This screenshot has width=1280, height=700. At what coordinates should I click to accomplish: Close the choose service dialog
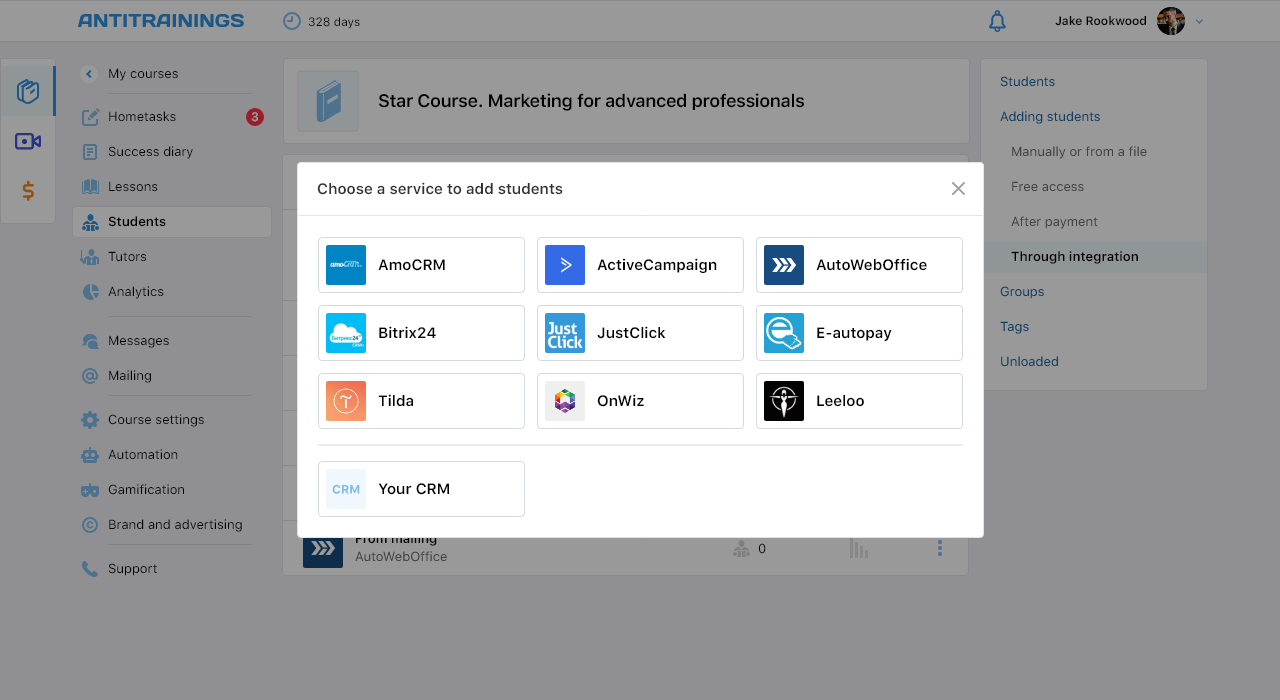(x=958, y=189)
